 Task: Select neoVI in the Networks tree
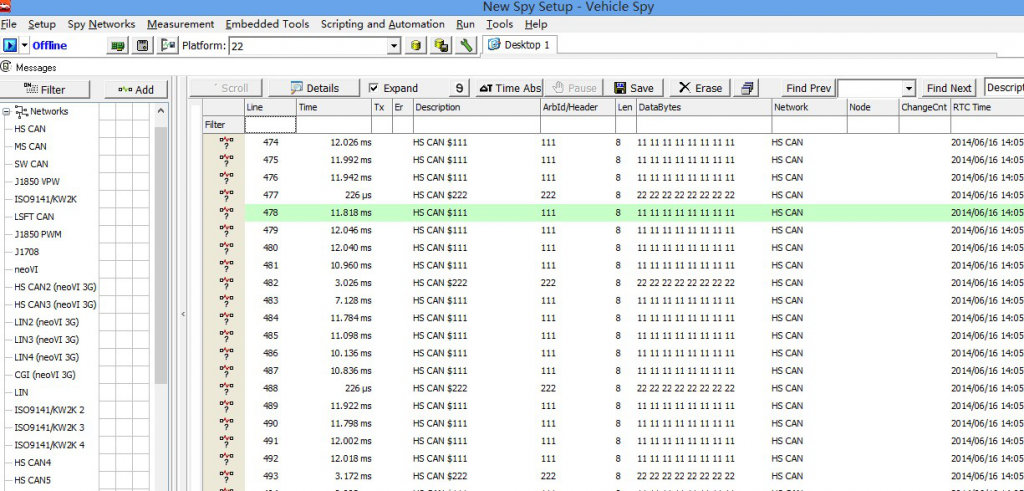tap(27, 270)
